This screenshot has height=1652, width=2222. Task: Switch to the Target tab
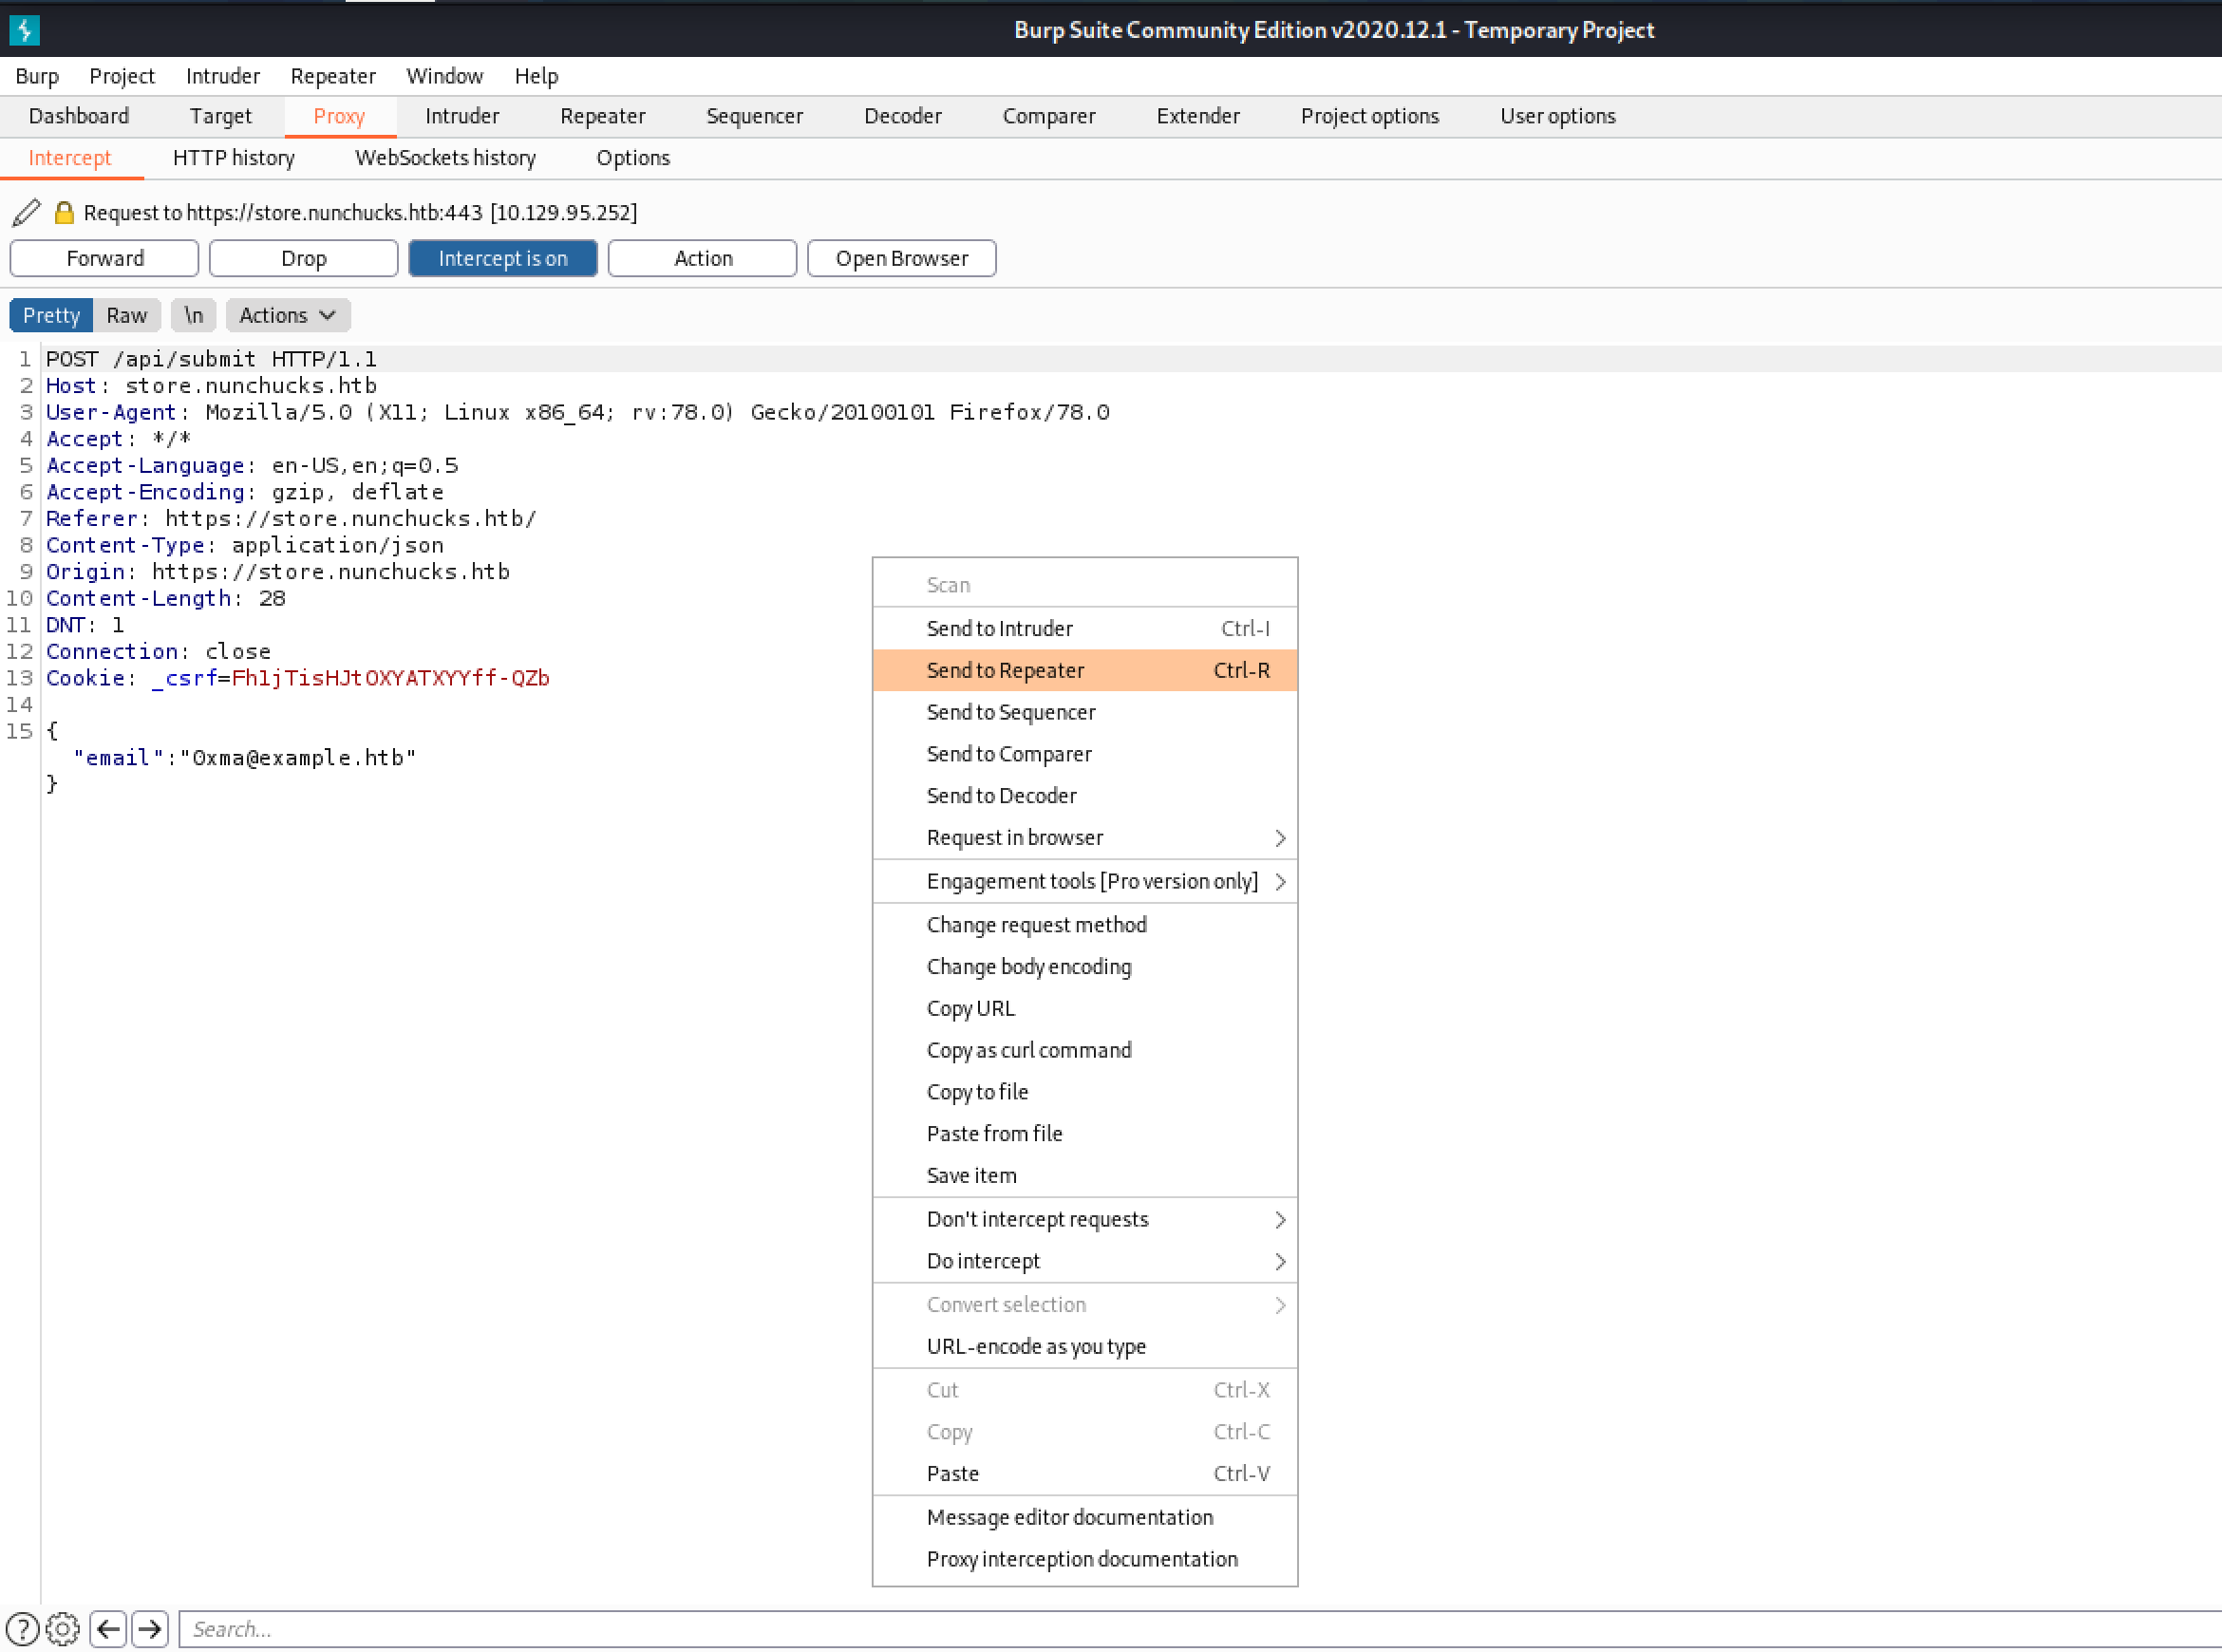[x=221, y=116]
